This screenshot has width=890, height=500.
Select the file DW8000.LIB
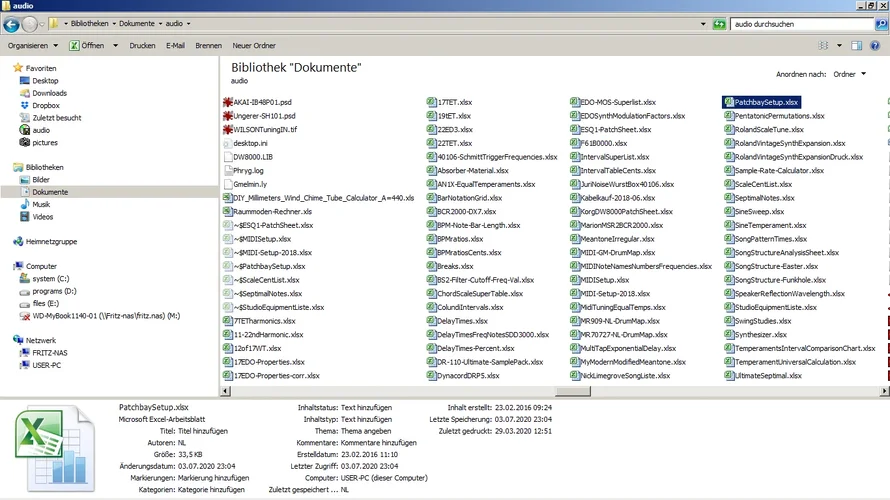click(x=248, y=157)
